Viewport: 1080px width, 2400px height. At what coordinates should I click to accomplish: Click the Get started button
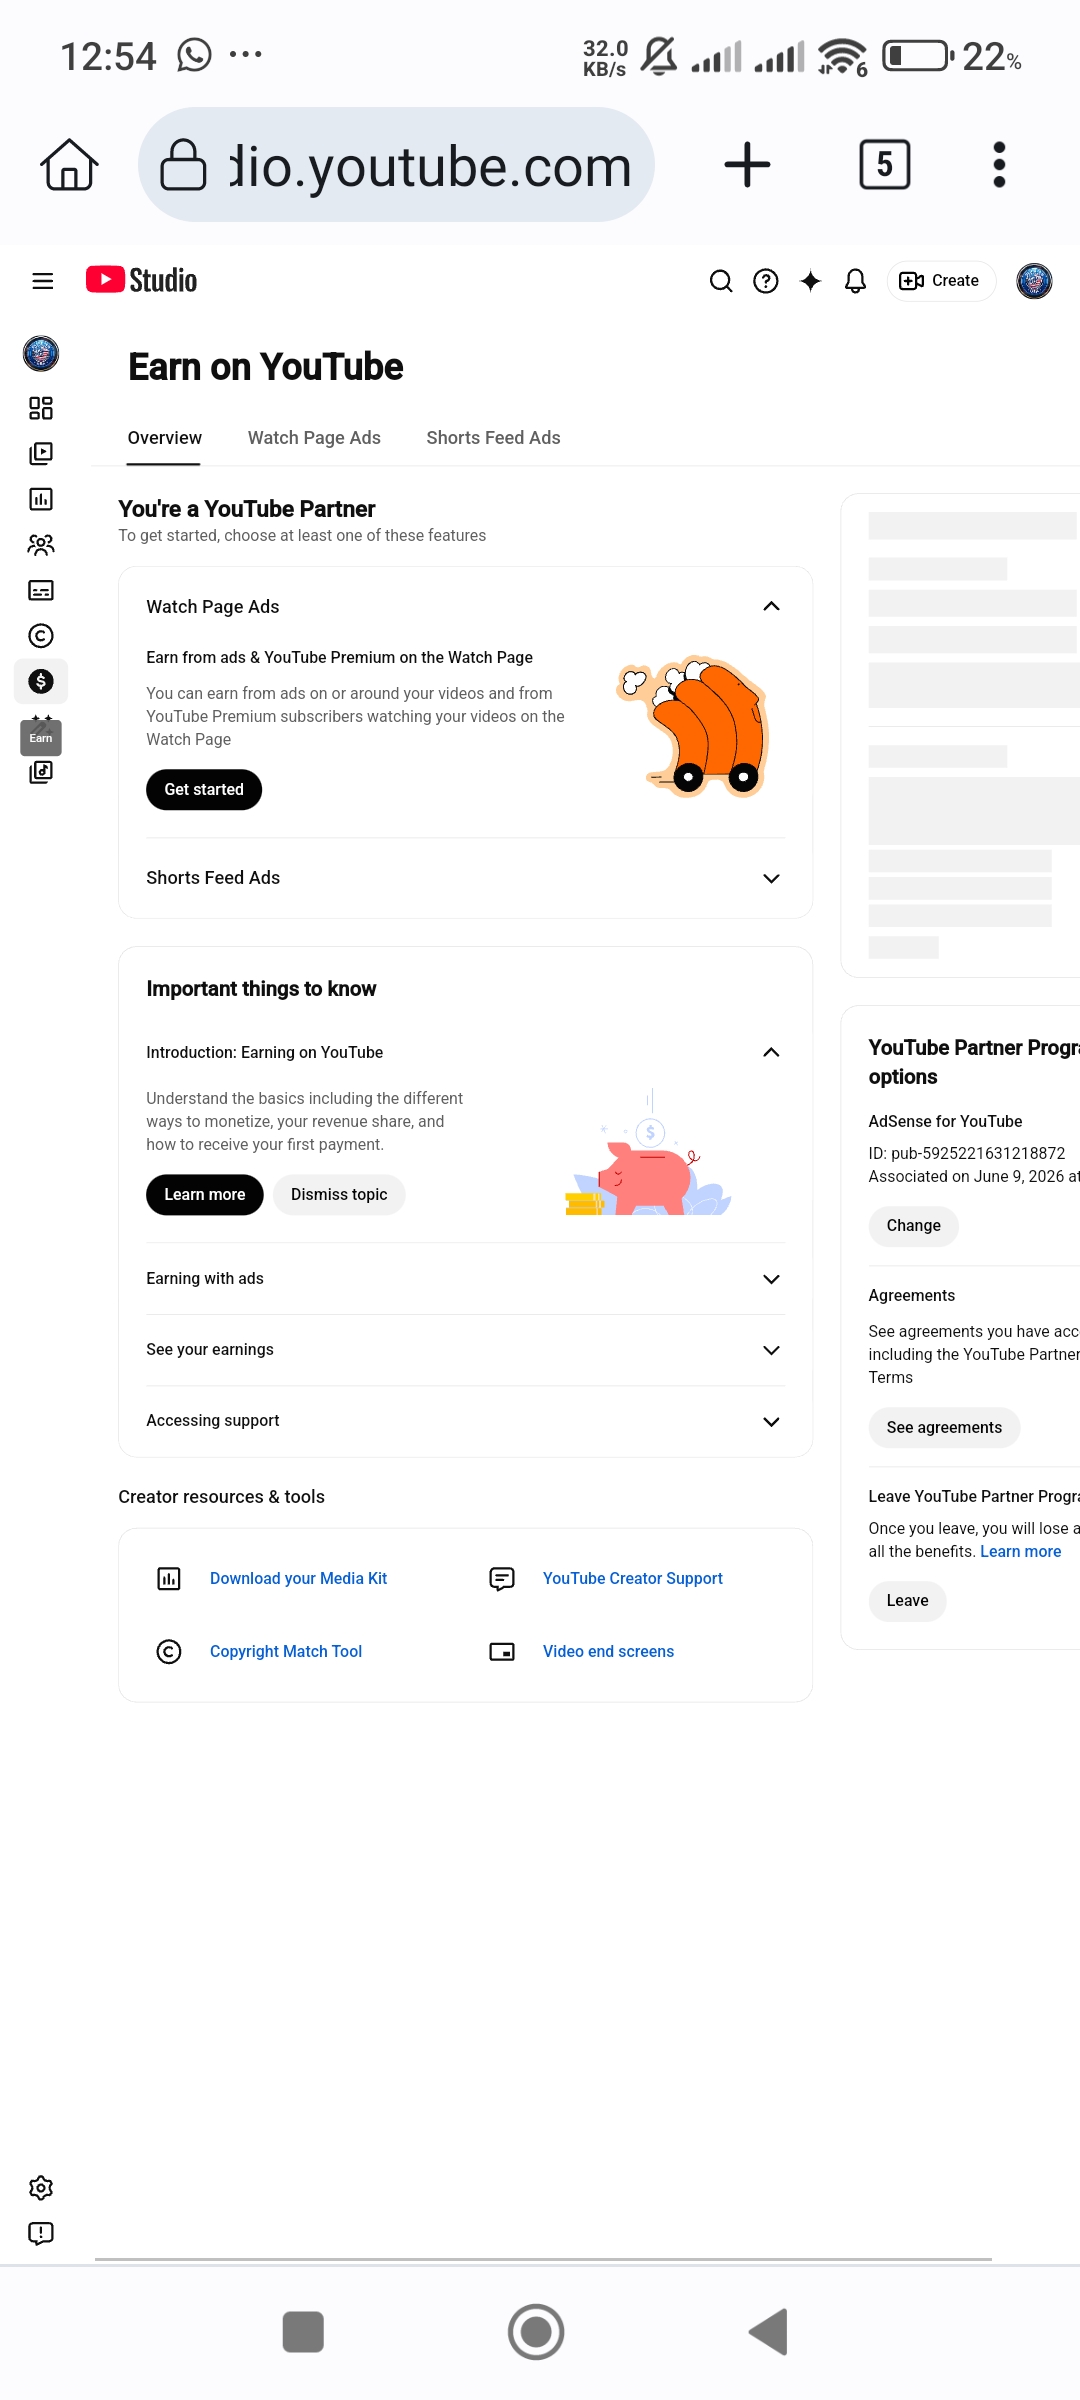(x=204, y=790)
